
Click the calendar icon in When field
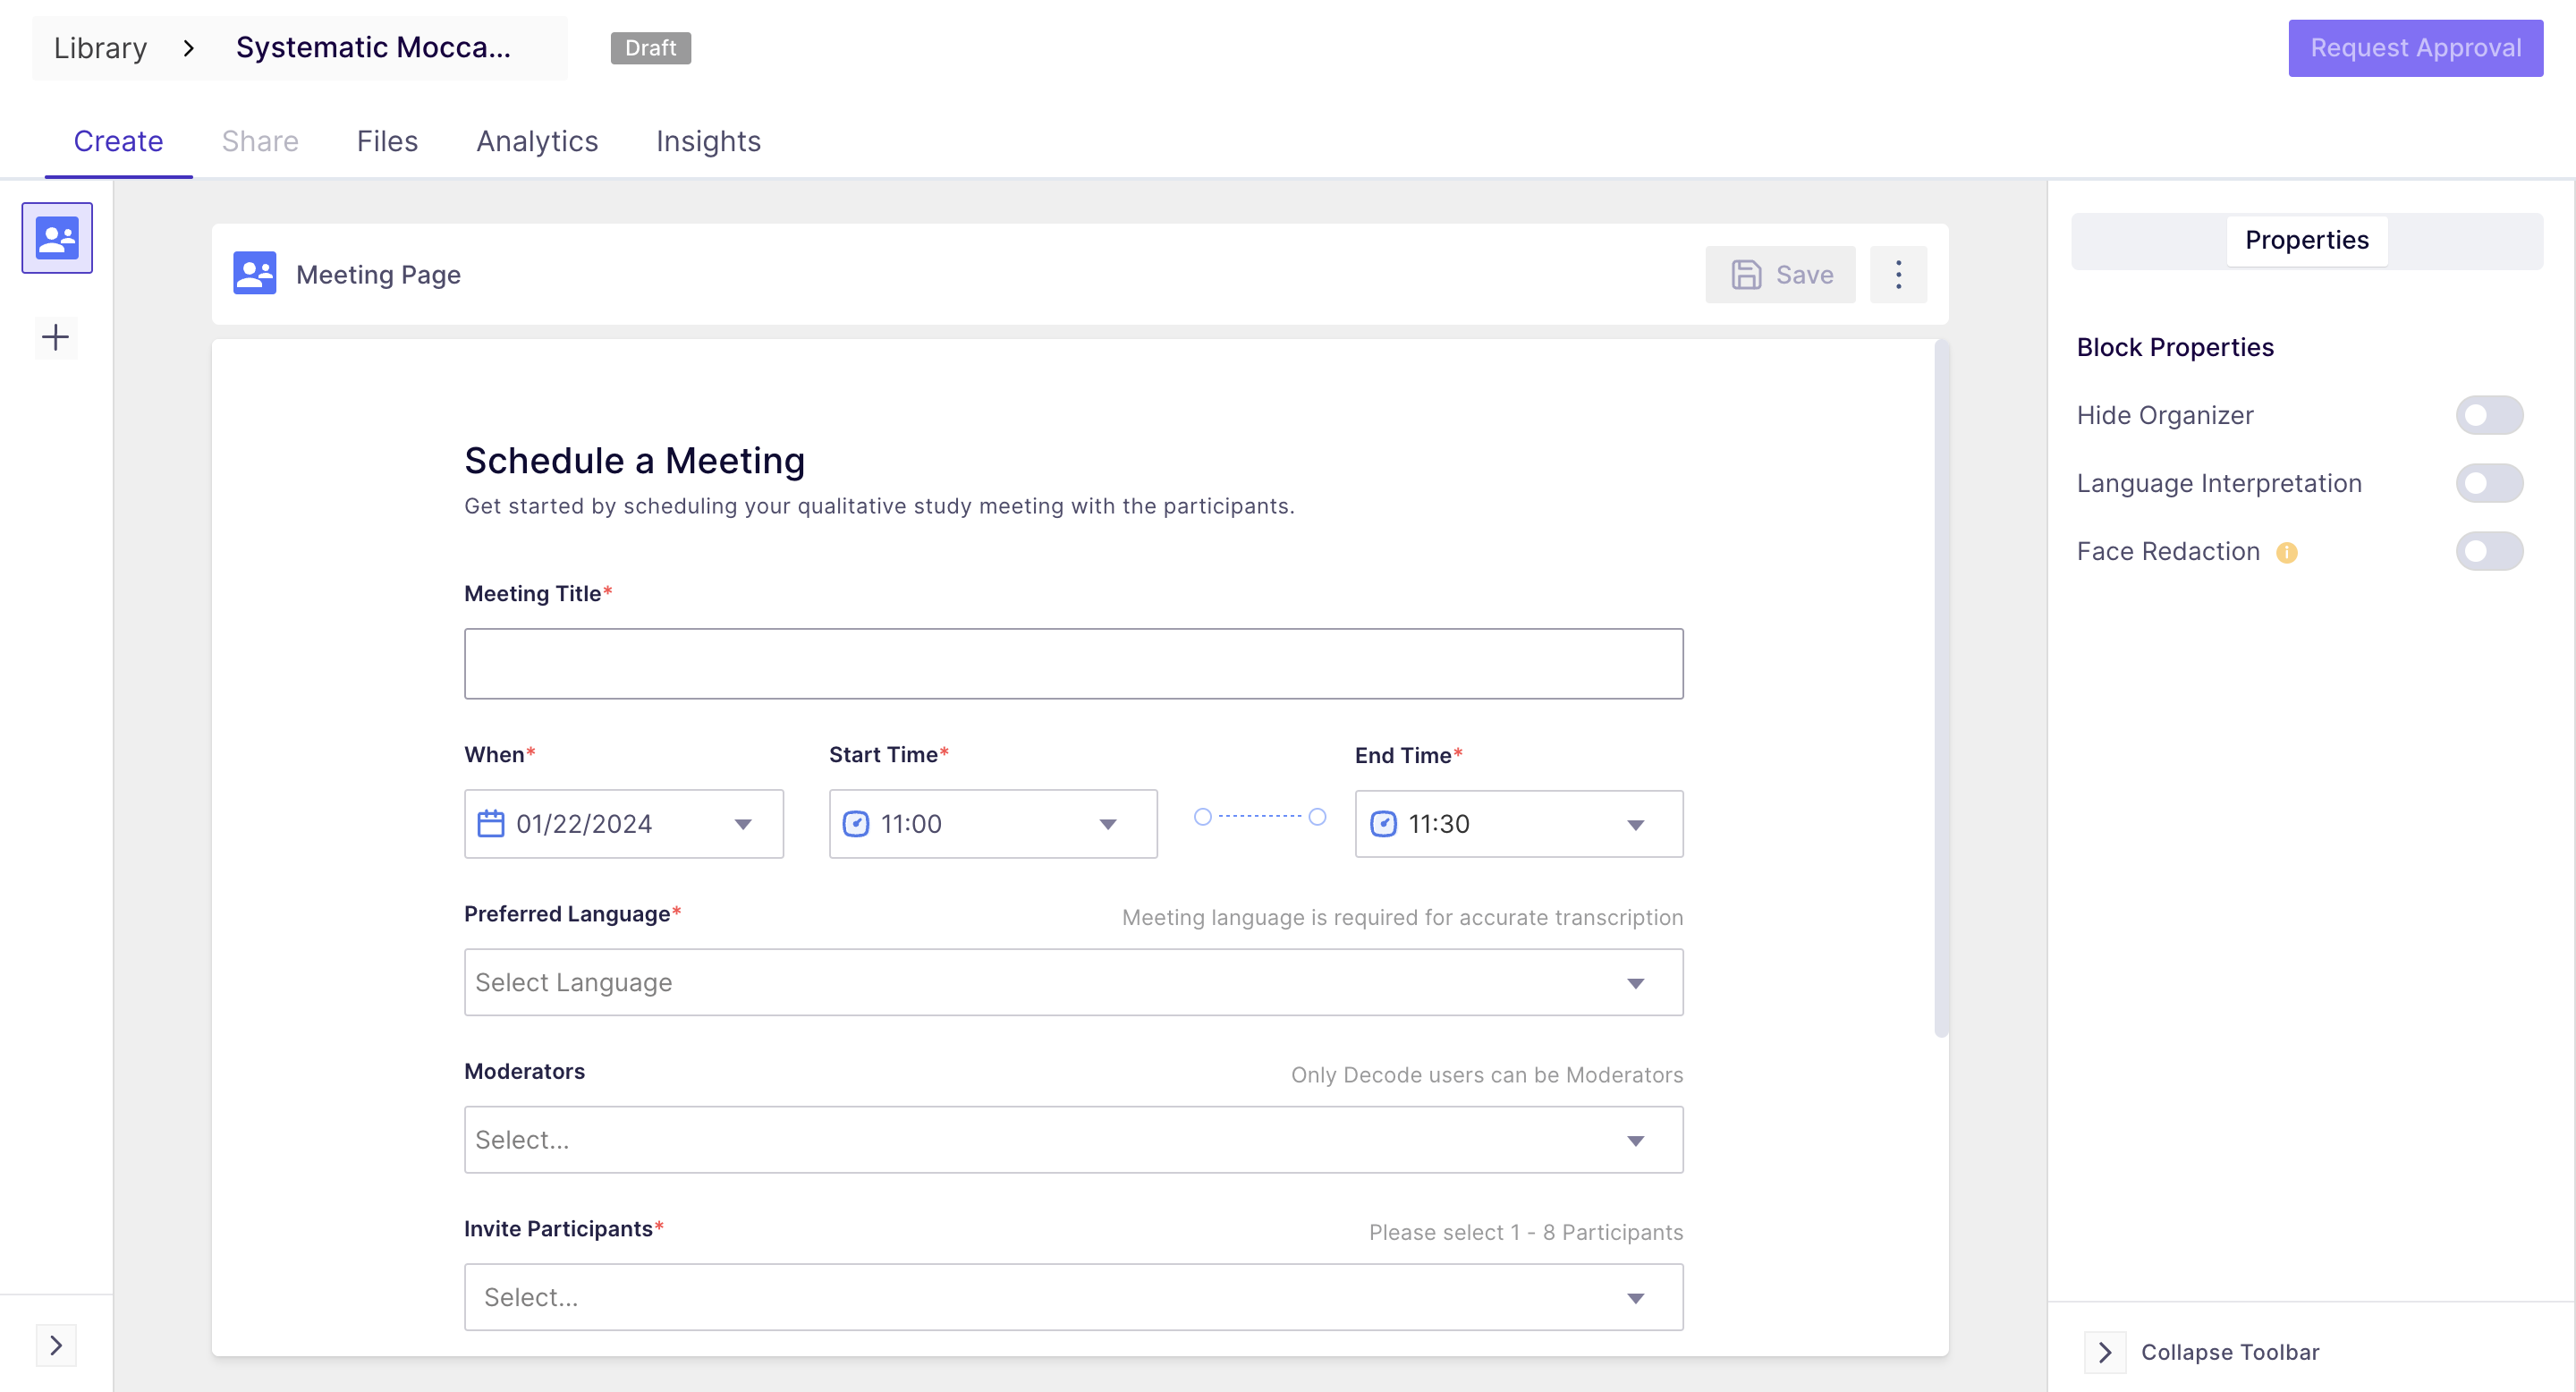coord(491,824)
